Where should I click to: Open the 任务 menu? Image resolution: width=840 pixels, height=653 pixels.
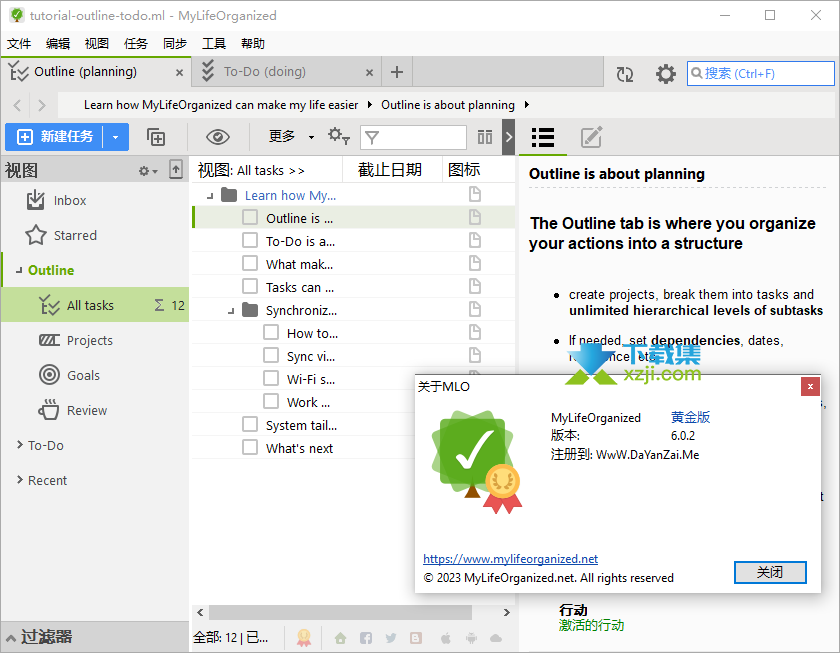[x=136, y=43]
